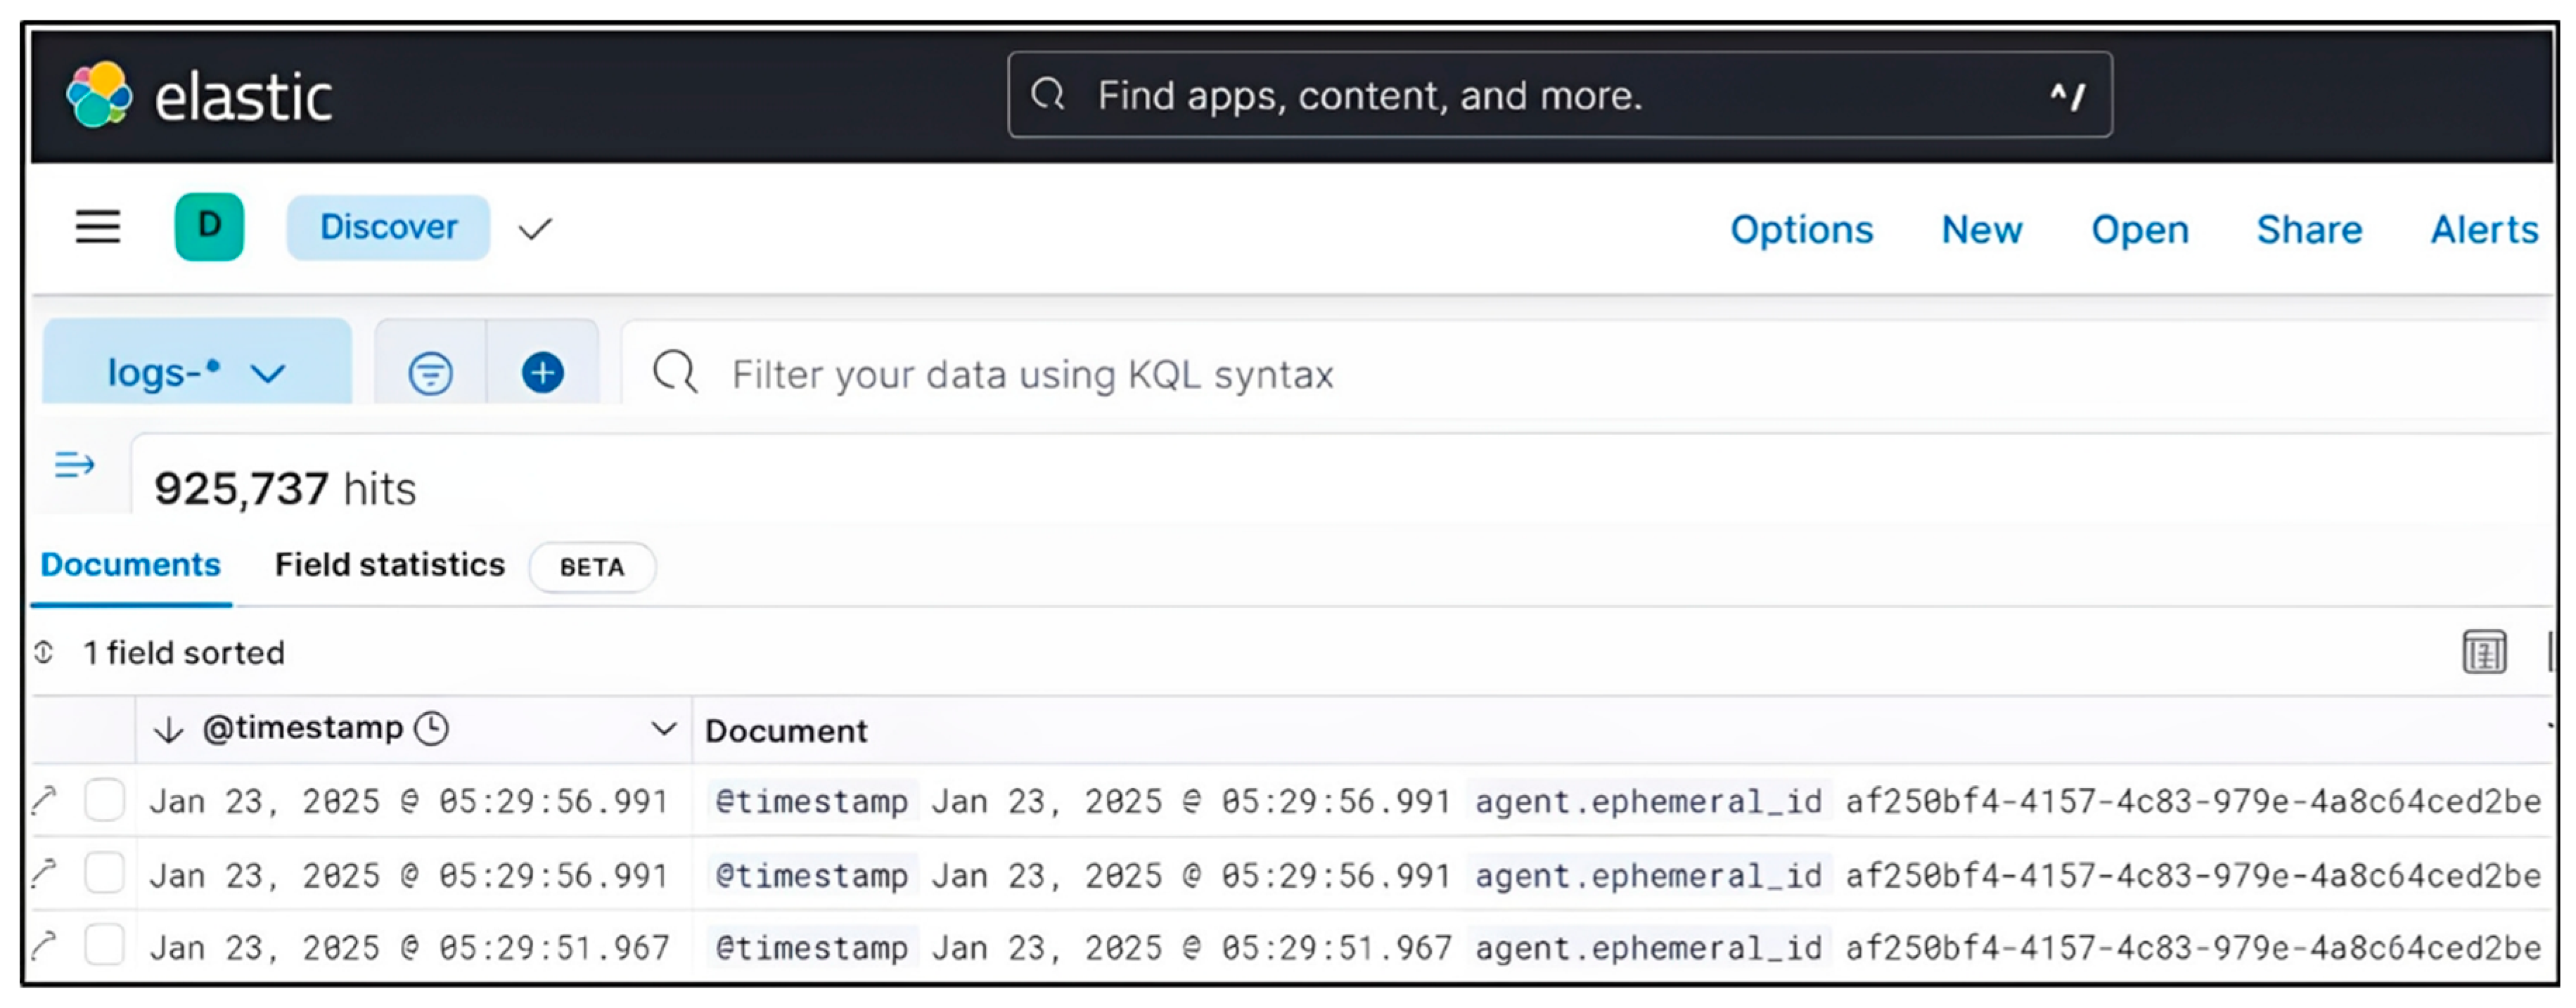
Task: Add a filter with plus icon
Action: point(543,374)
